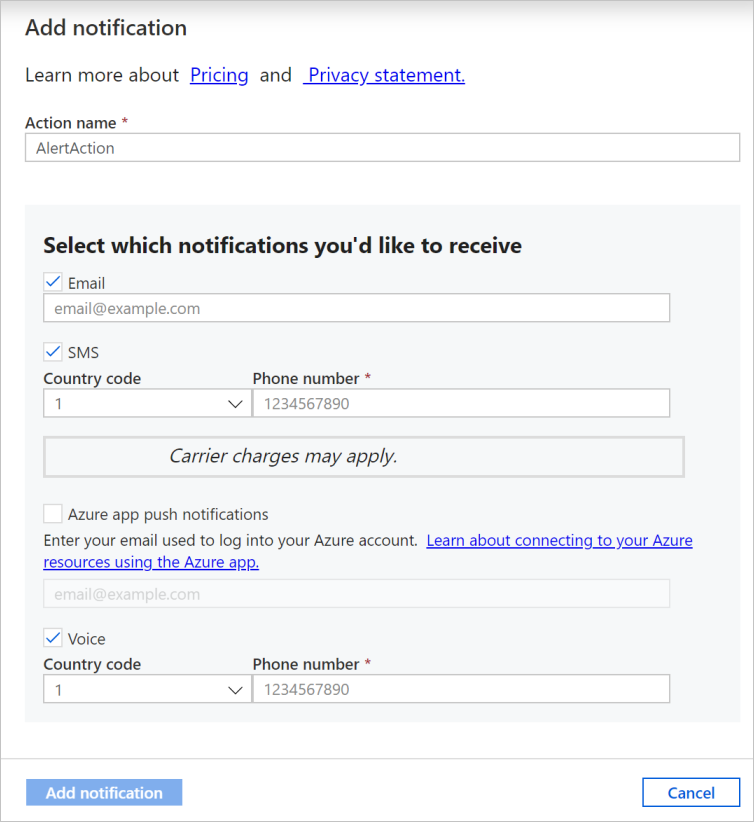Open the Pricing link

point(219,75)
